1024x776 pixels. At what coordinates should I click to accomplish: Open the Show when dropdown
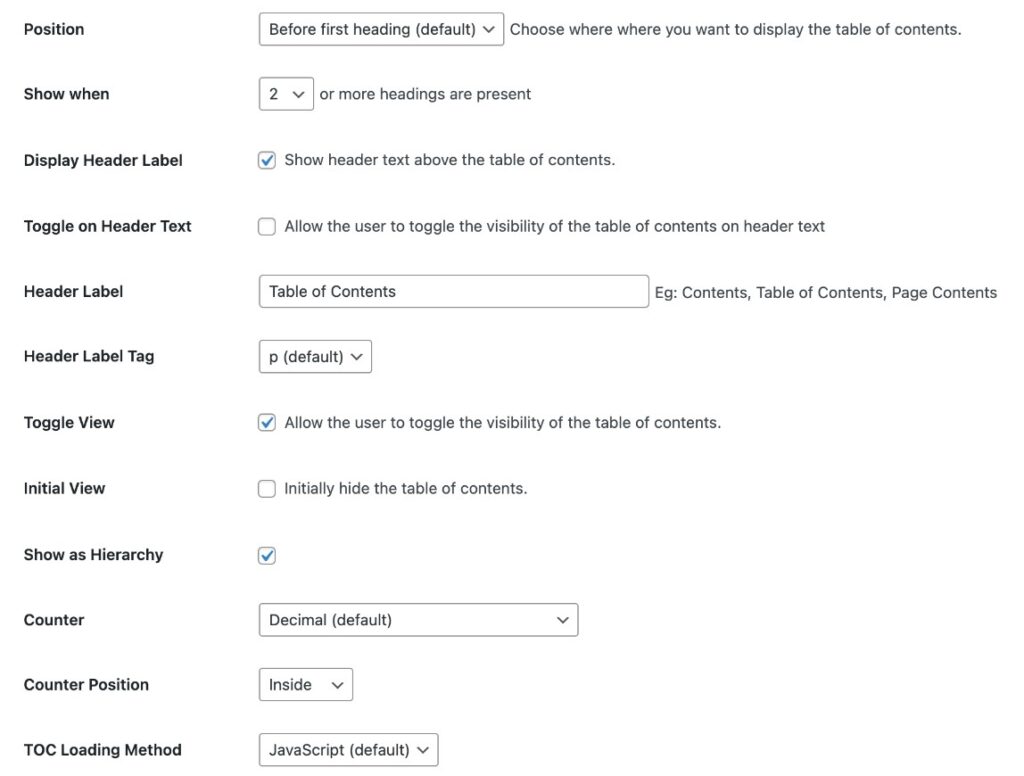click(285, 93)
